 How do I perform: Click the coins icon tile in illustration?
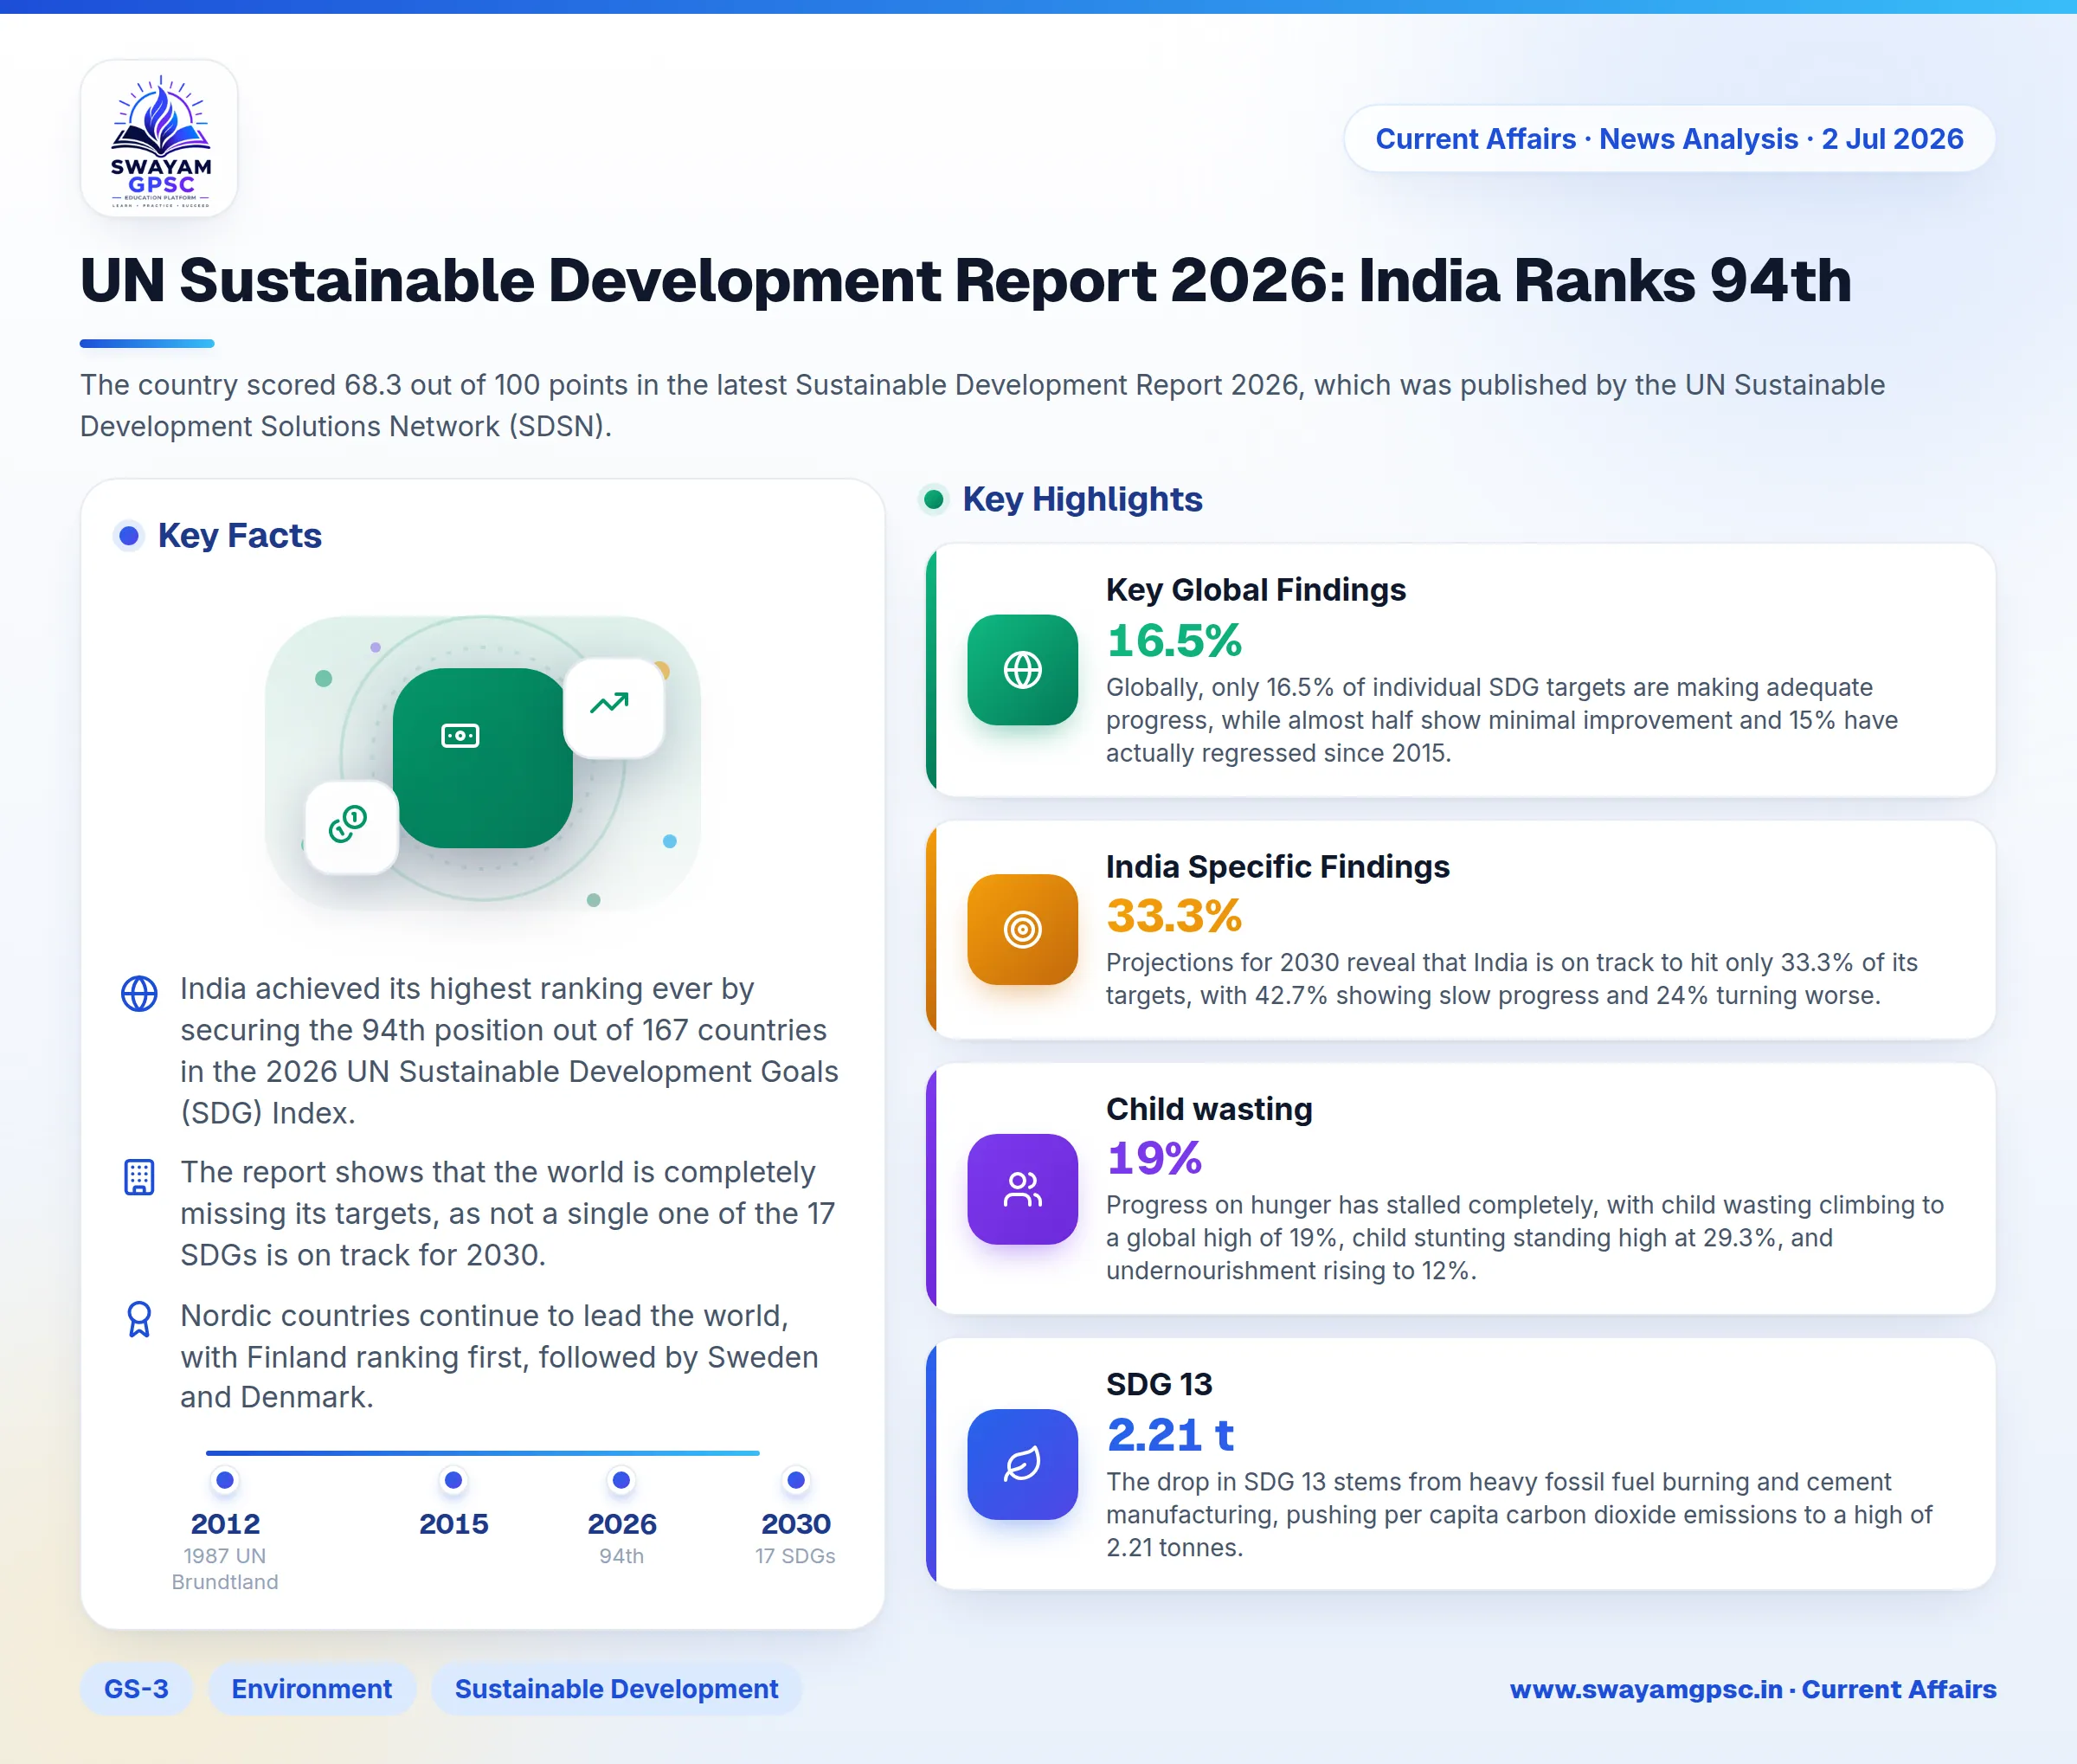pyautogui.click(x=351, y=827)
